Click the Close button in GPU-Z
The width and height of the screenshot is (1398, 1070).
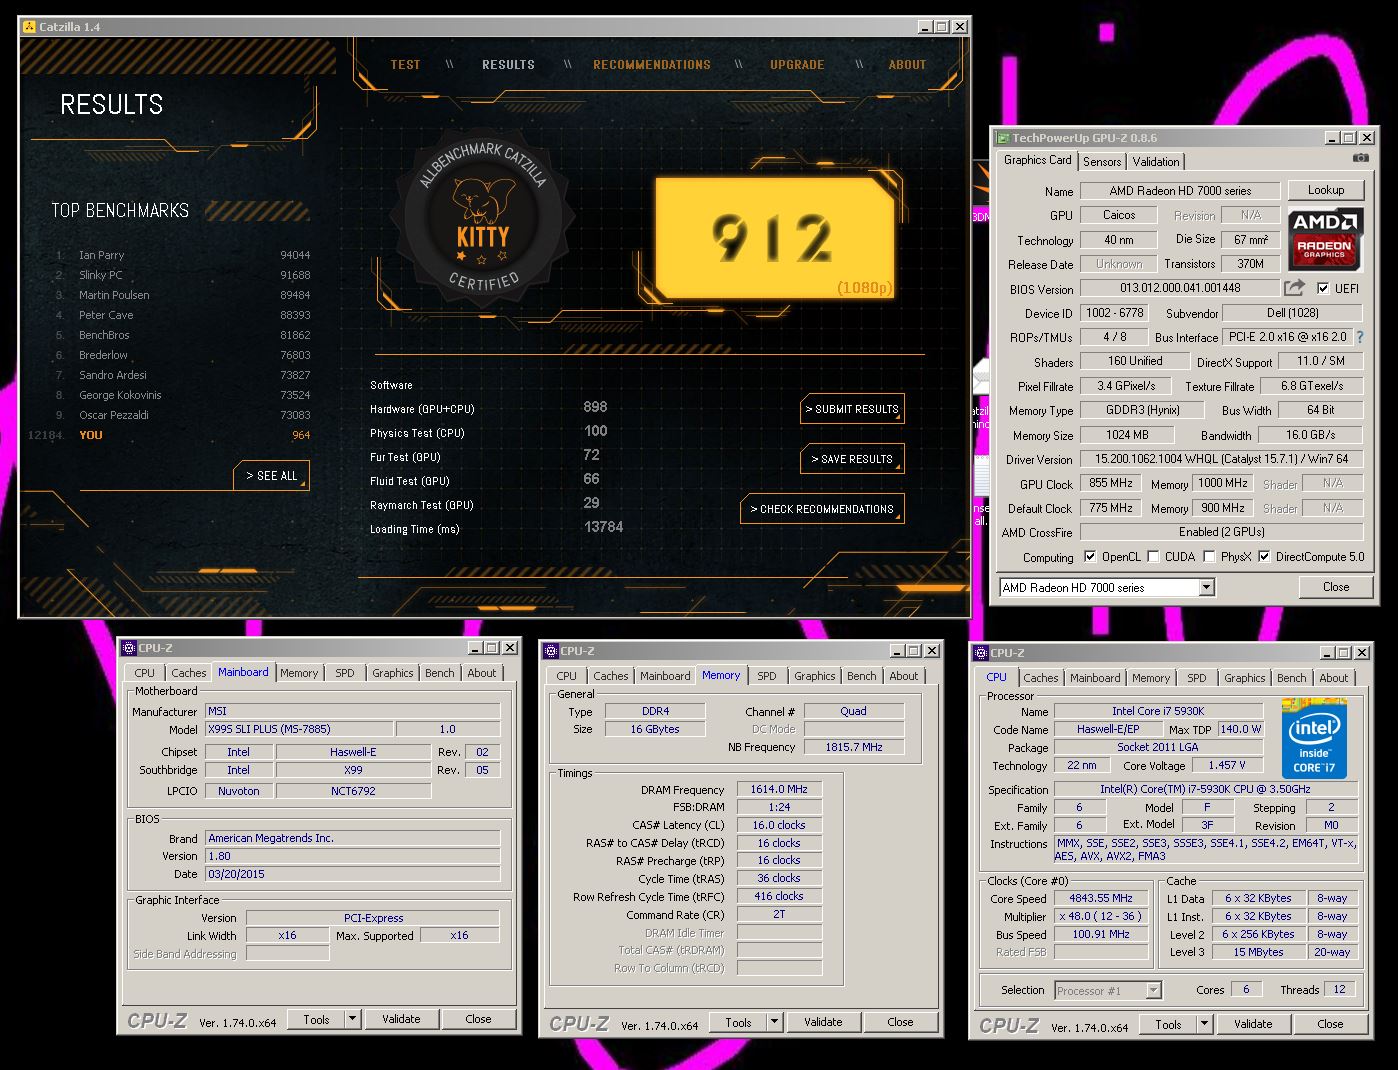(x=1336, y=587)
